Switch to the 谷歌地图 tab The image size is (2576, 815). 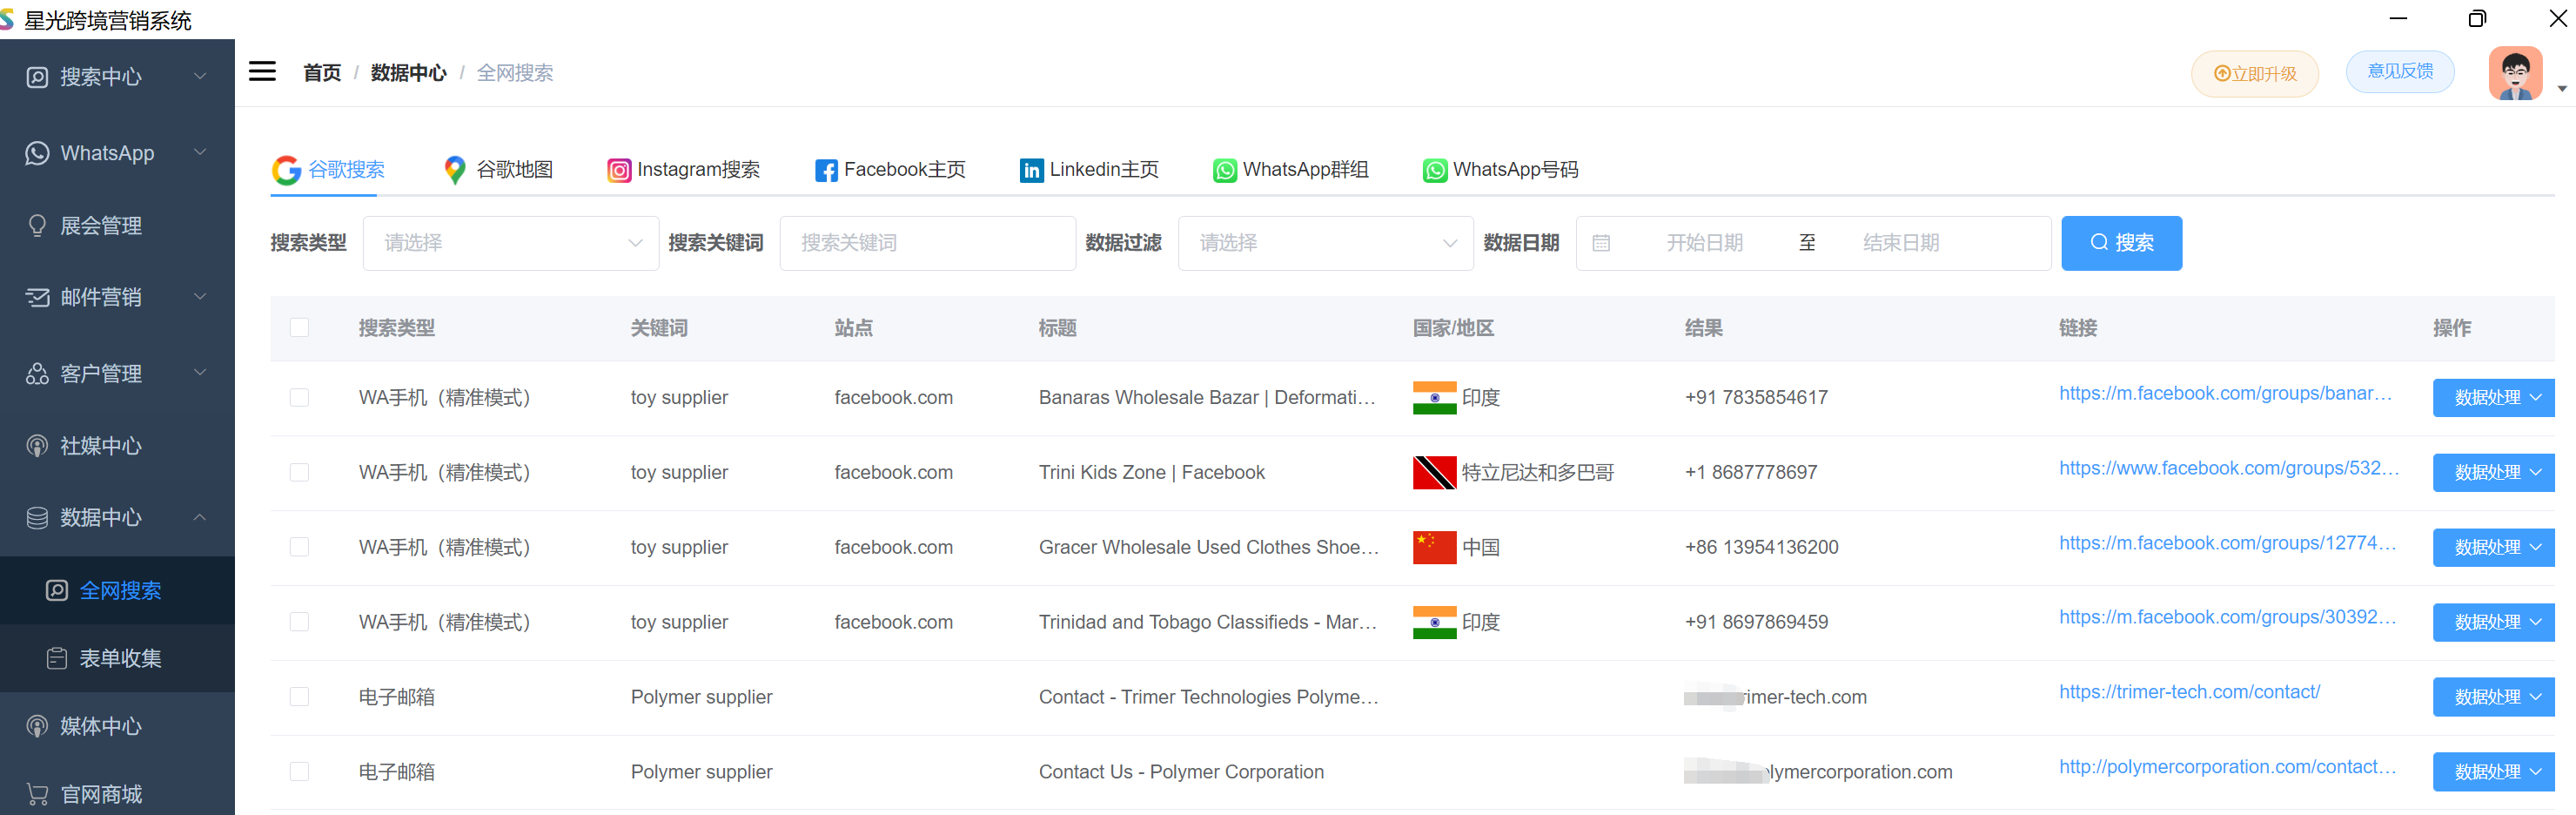point(498,170)
